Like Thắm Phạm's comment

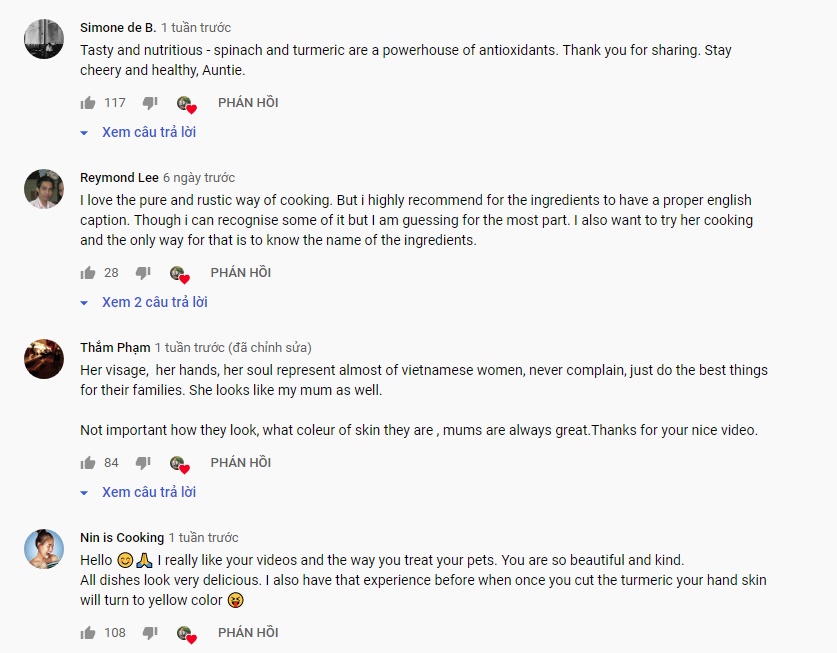click(88, 463)
